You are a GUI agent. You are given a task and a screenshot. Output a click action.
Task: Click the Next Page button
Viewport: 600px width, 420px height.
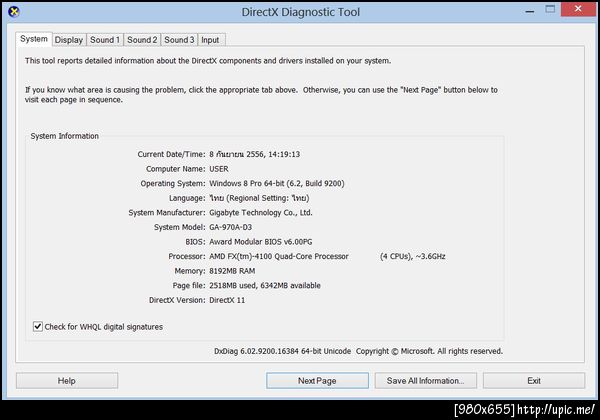[x=317, y=381]
